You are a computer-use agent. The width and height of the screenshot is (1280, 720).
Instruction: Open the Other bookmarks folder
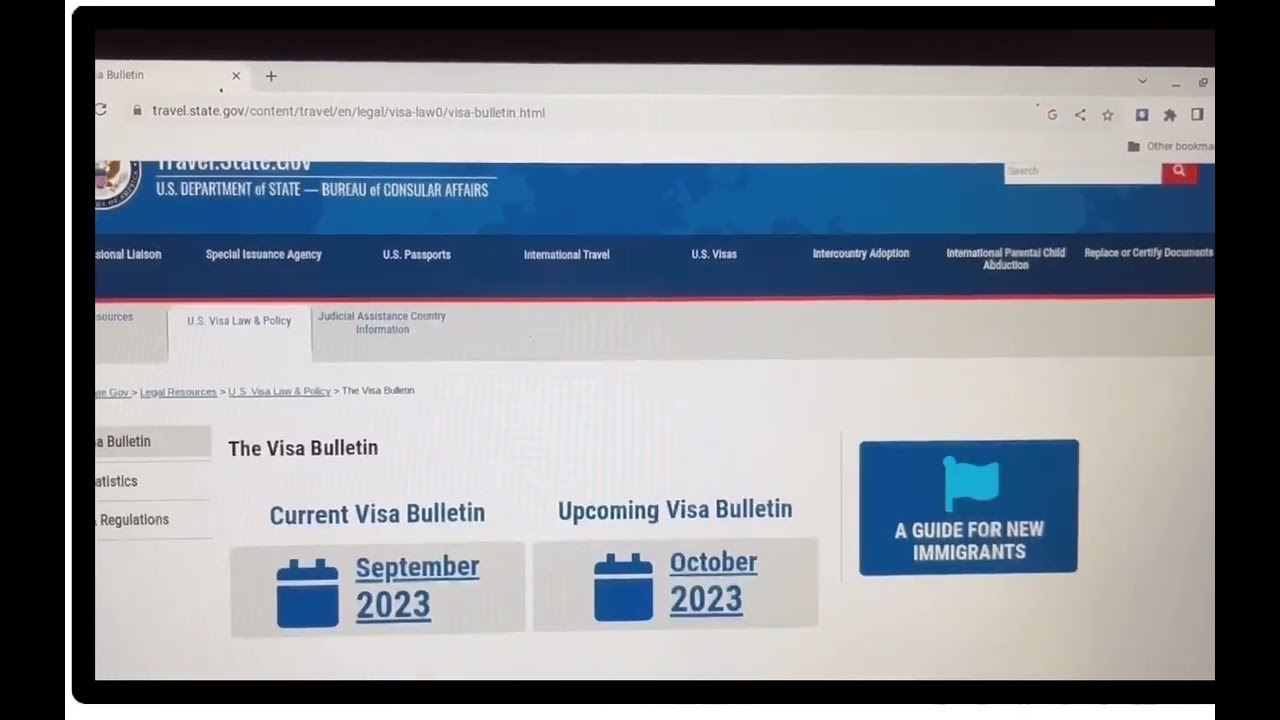click(1170, 146)
